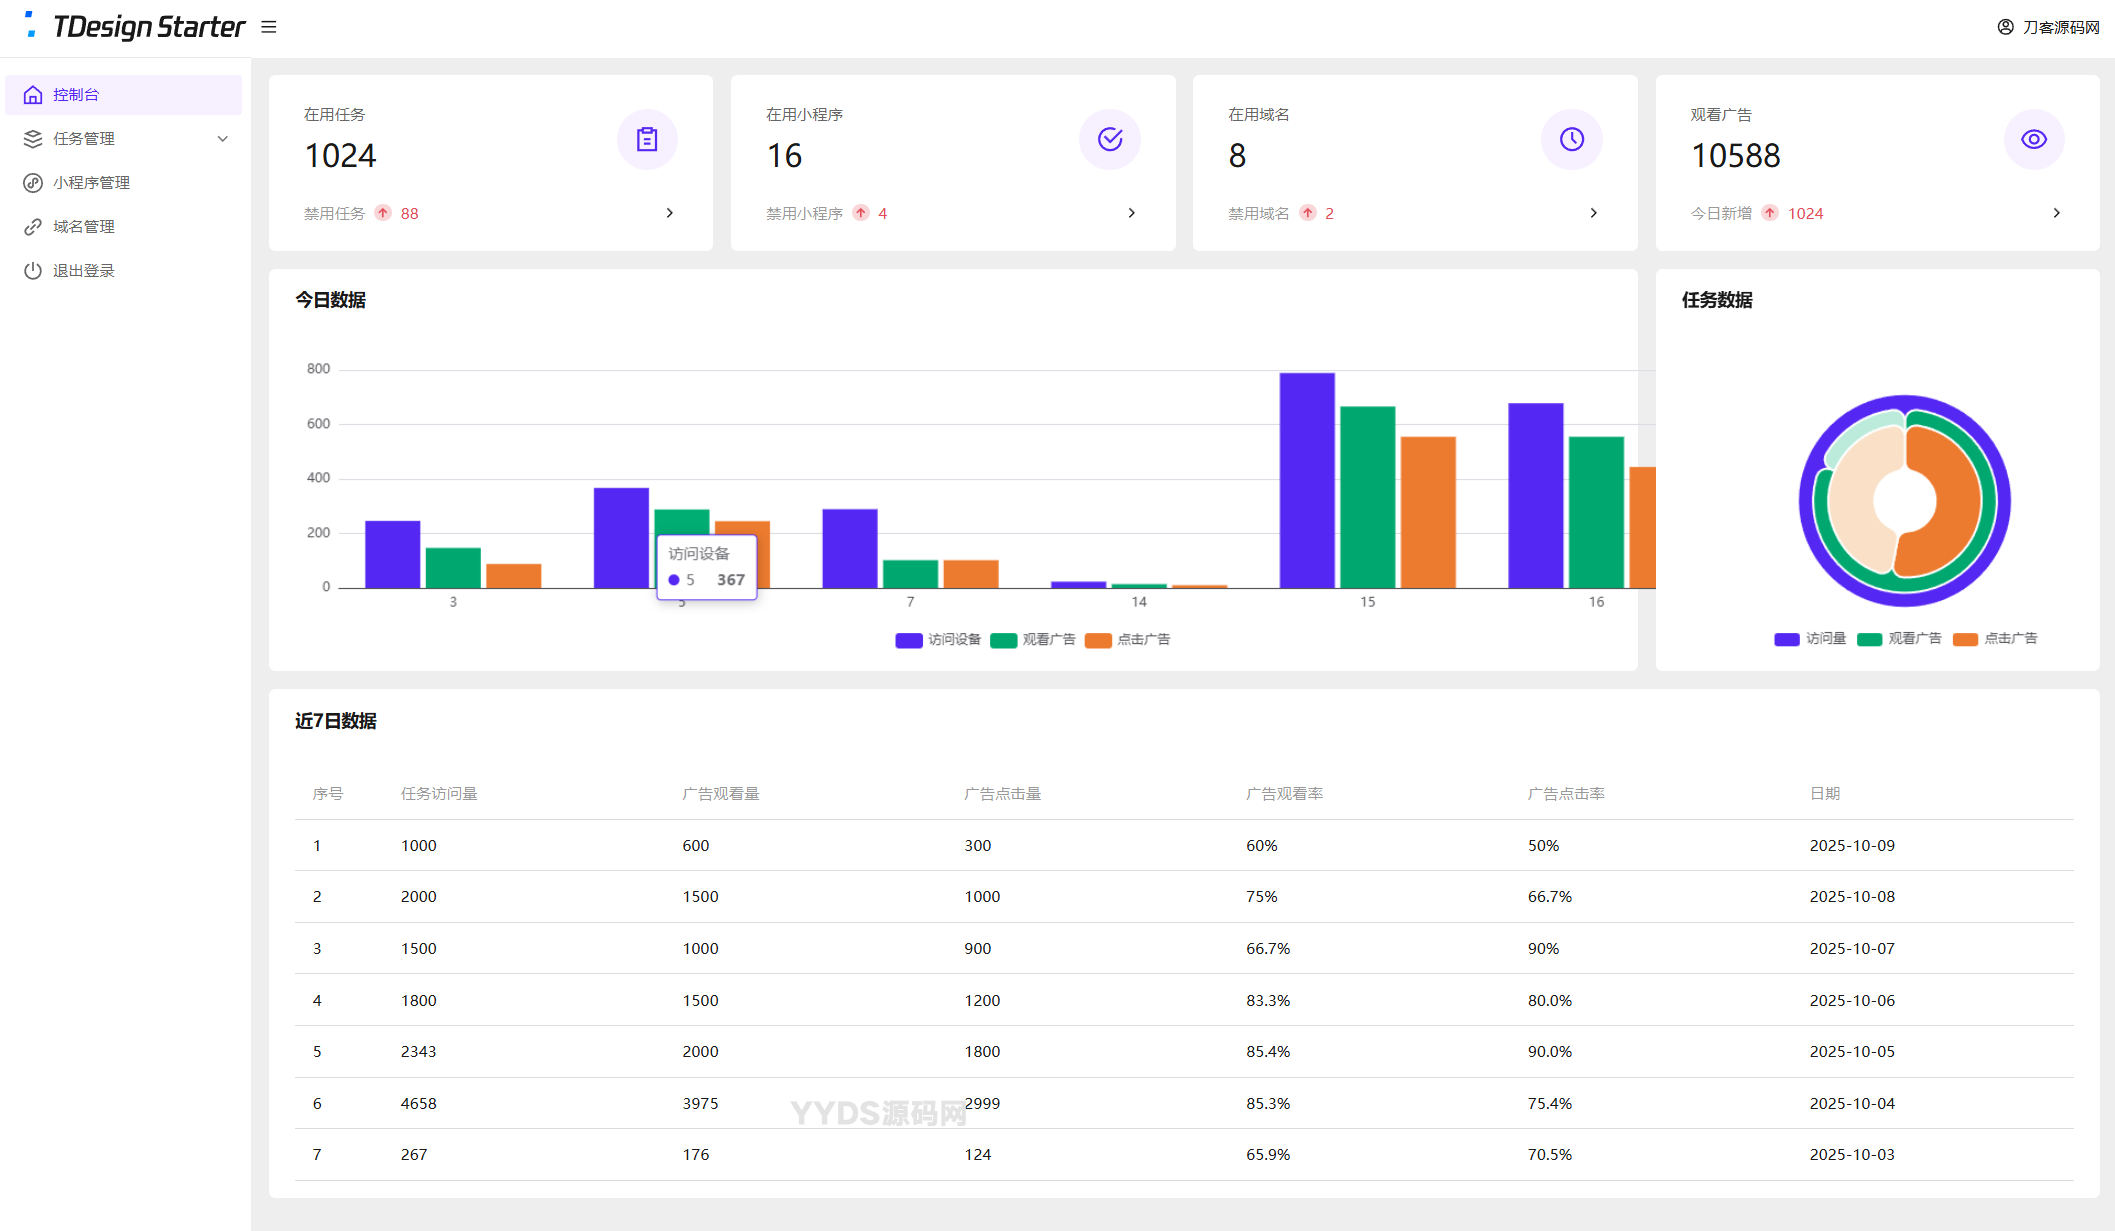
Task: Click the hamburger menu collapse icon
Action: tap(268, 27)
